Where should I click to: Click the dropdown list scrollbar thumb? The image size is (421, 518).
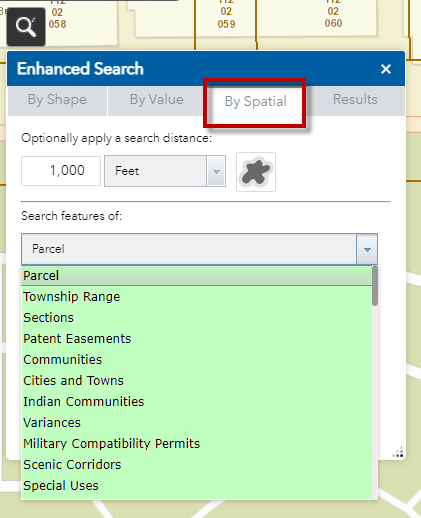pyautogui.click(x=375, y=286)
